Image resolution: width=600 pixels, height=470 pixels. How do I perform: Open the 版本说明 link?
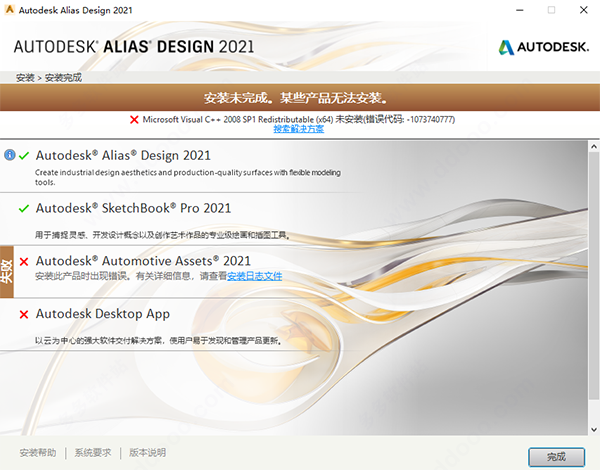click(147, 453)
